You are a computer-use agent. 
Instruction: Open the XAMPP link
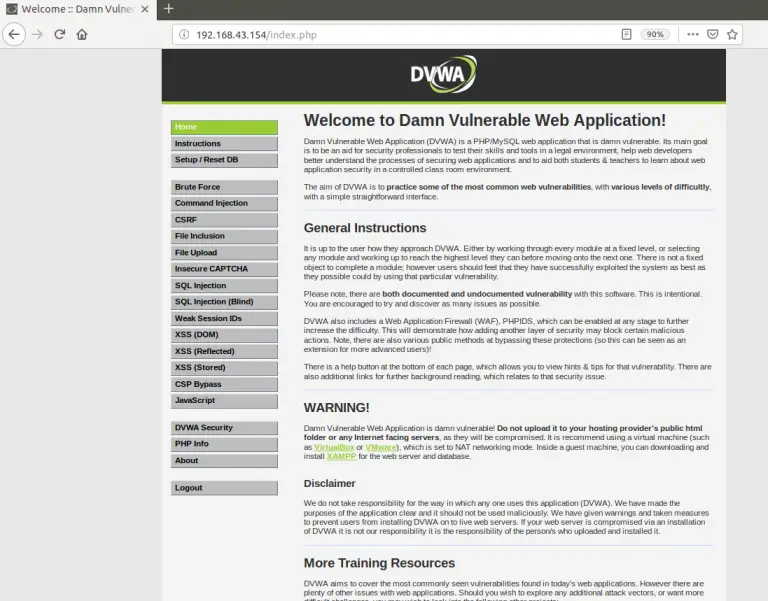[x=340, y=456]
